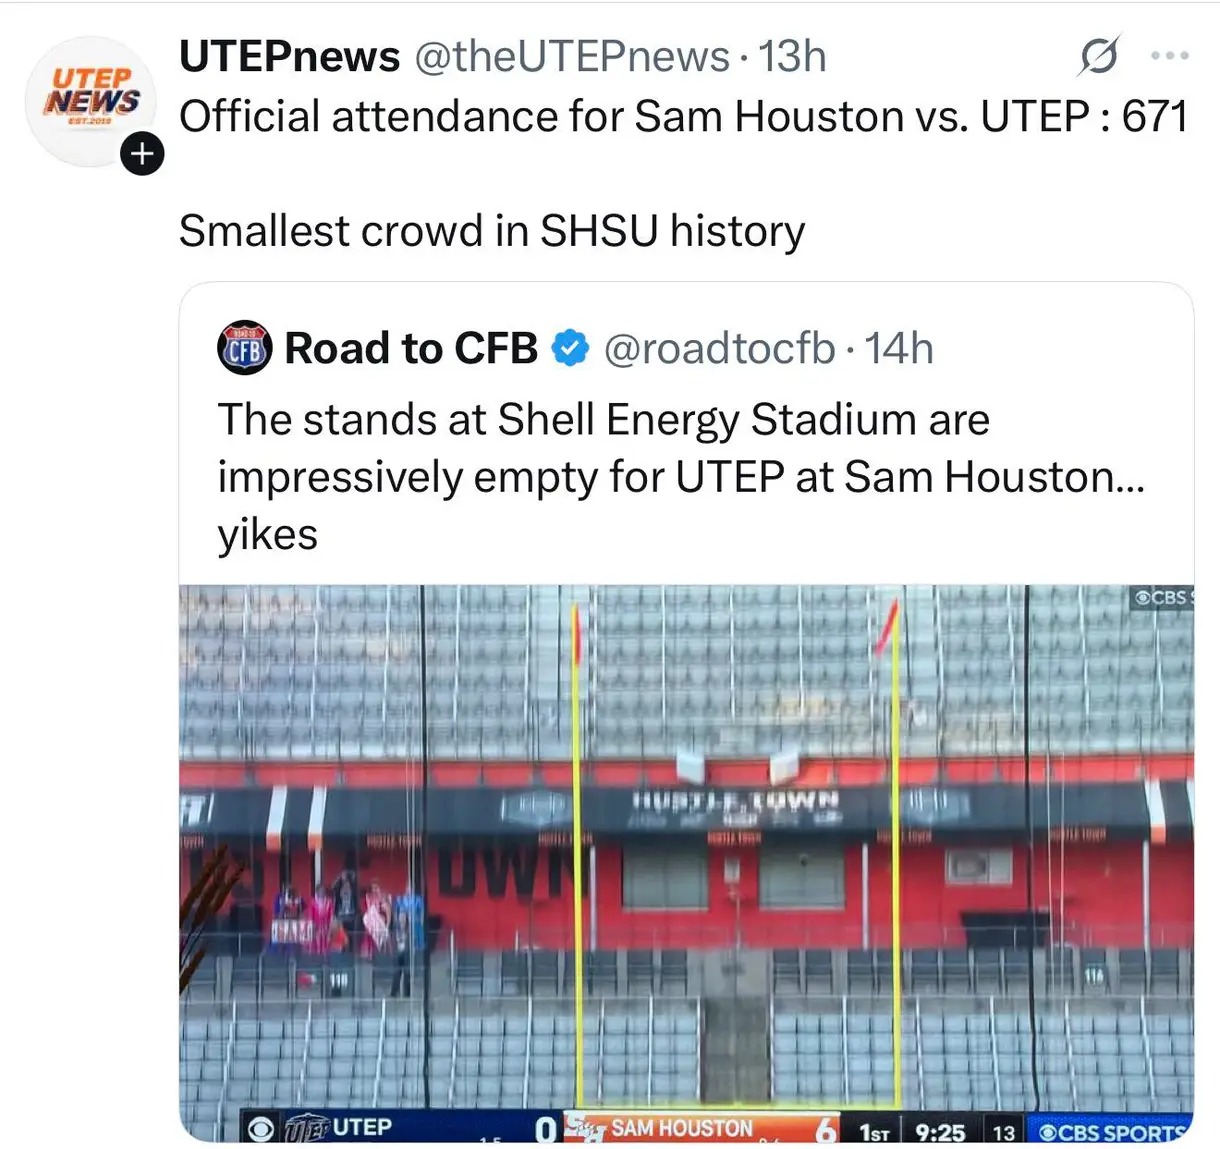Screen dimensions: 1220x1149
Task: Select the Road to CFB account name
Action: (x=411, y=348)
